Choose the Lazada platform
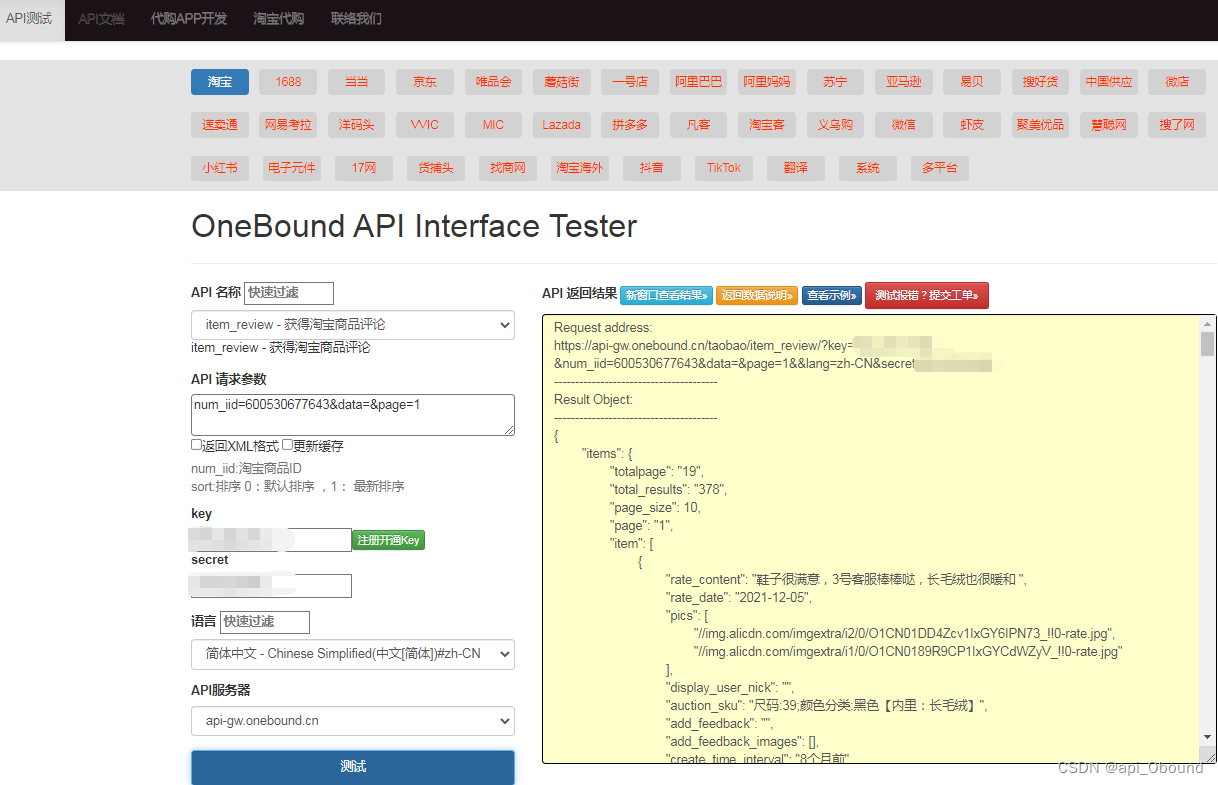The width and height of the screenshot is (1218, 785). [562, 125]
